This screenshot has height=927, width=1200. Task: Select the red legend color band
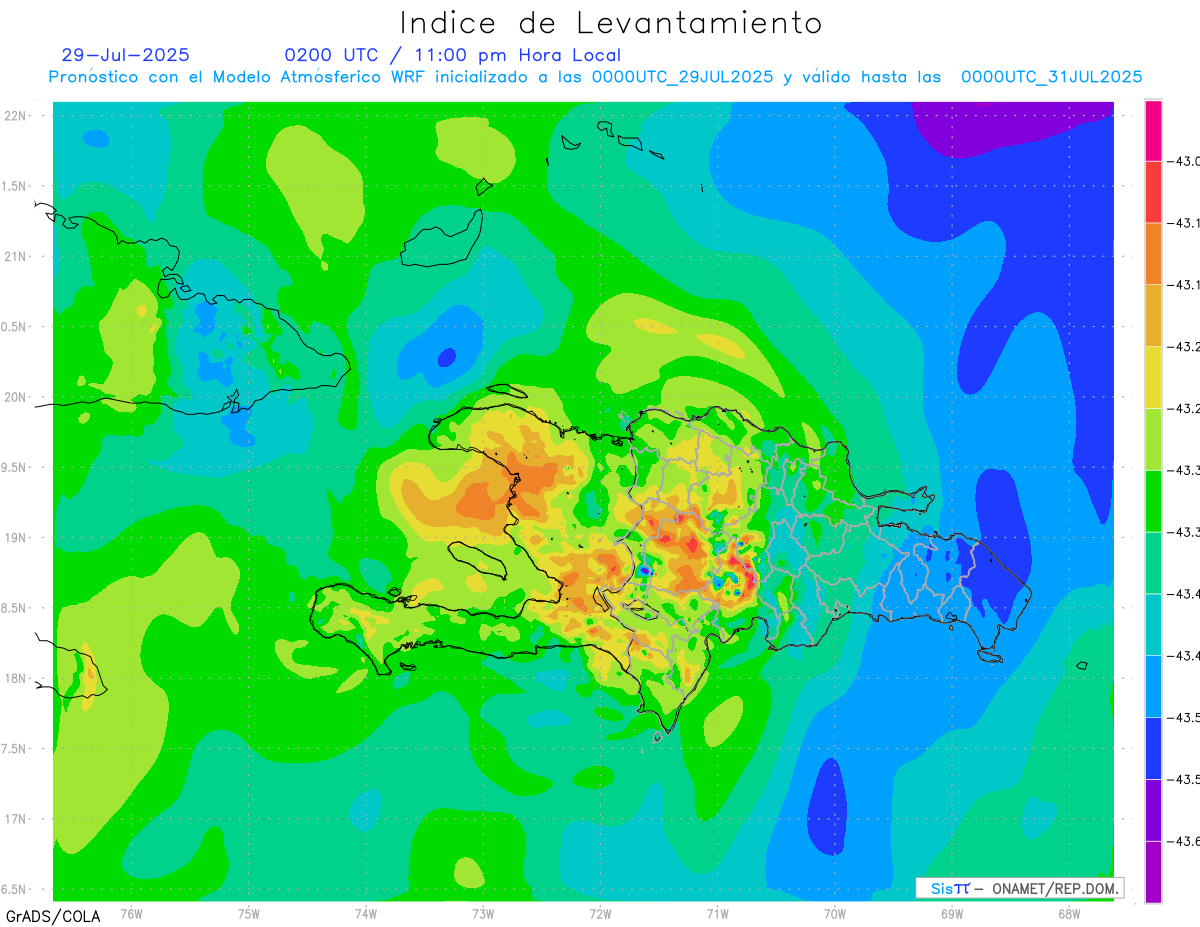pos(1153,192)
